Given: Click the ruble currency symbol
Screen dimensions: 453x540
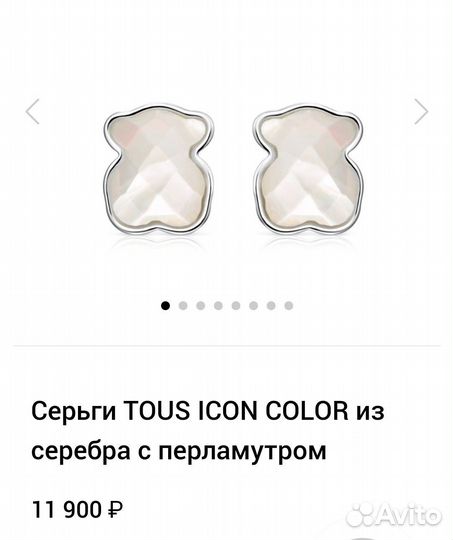Looking at the screenshot, I should point(115,510).
